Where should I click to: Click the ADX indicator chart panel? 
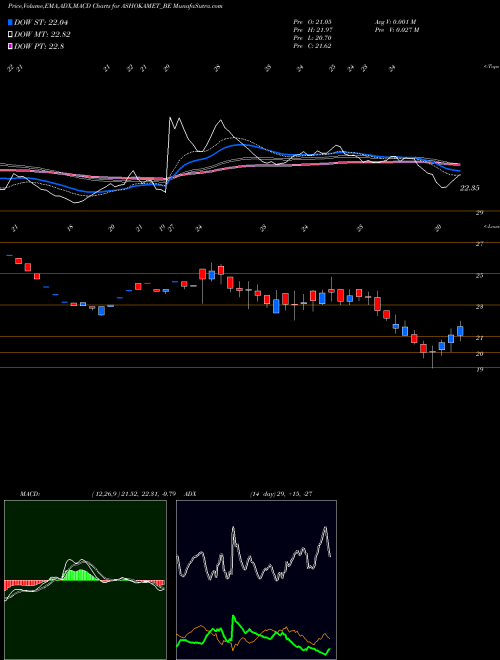pyautogui.click(x=256, y=580)
